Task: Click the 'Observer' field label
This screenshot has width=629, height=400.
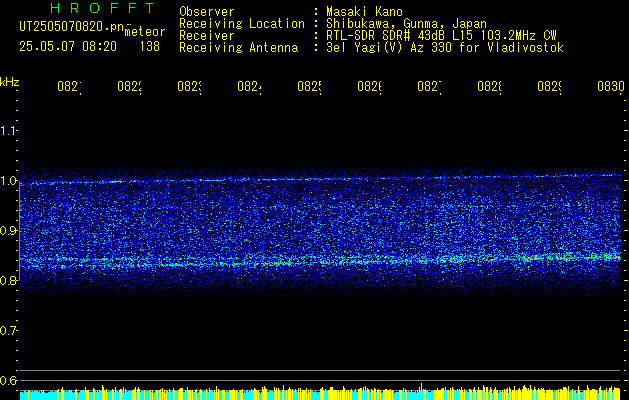Action: click(207, 12)
